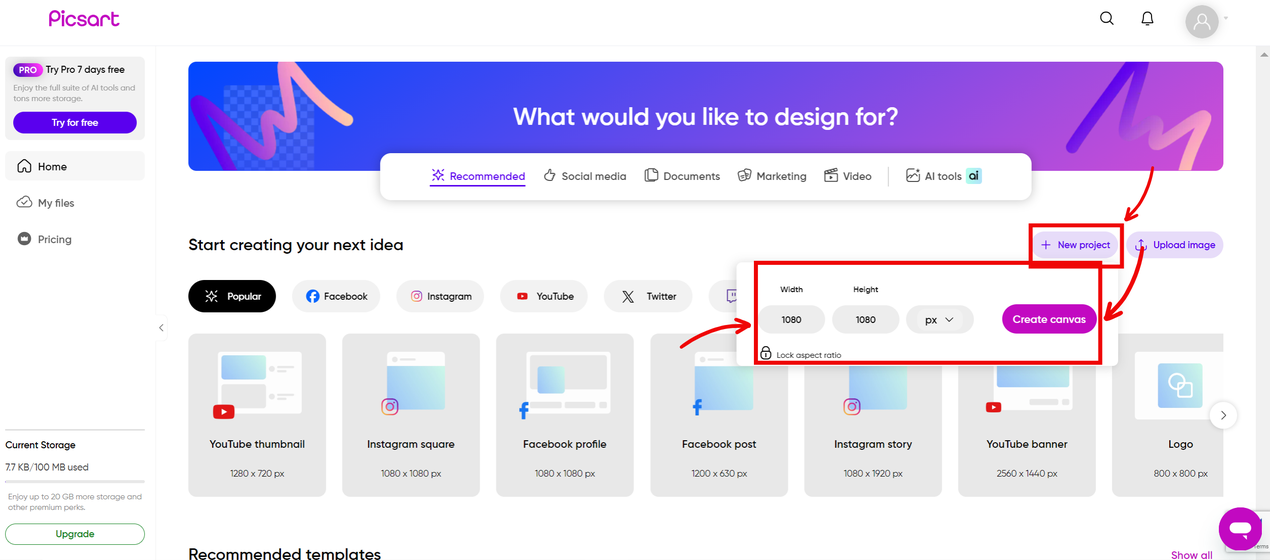The image size is (1270, 560).
Task: Filter by the Facebook chip
Action: (x=337, y=296)
